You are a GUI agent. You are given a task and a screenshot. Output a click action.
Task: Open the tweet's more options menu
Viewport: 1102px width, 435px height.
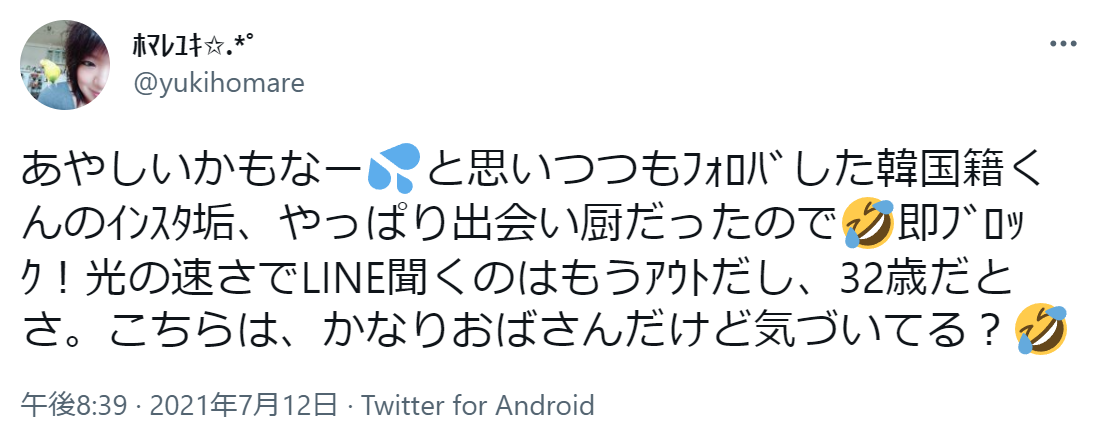(1061, 46)
